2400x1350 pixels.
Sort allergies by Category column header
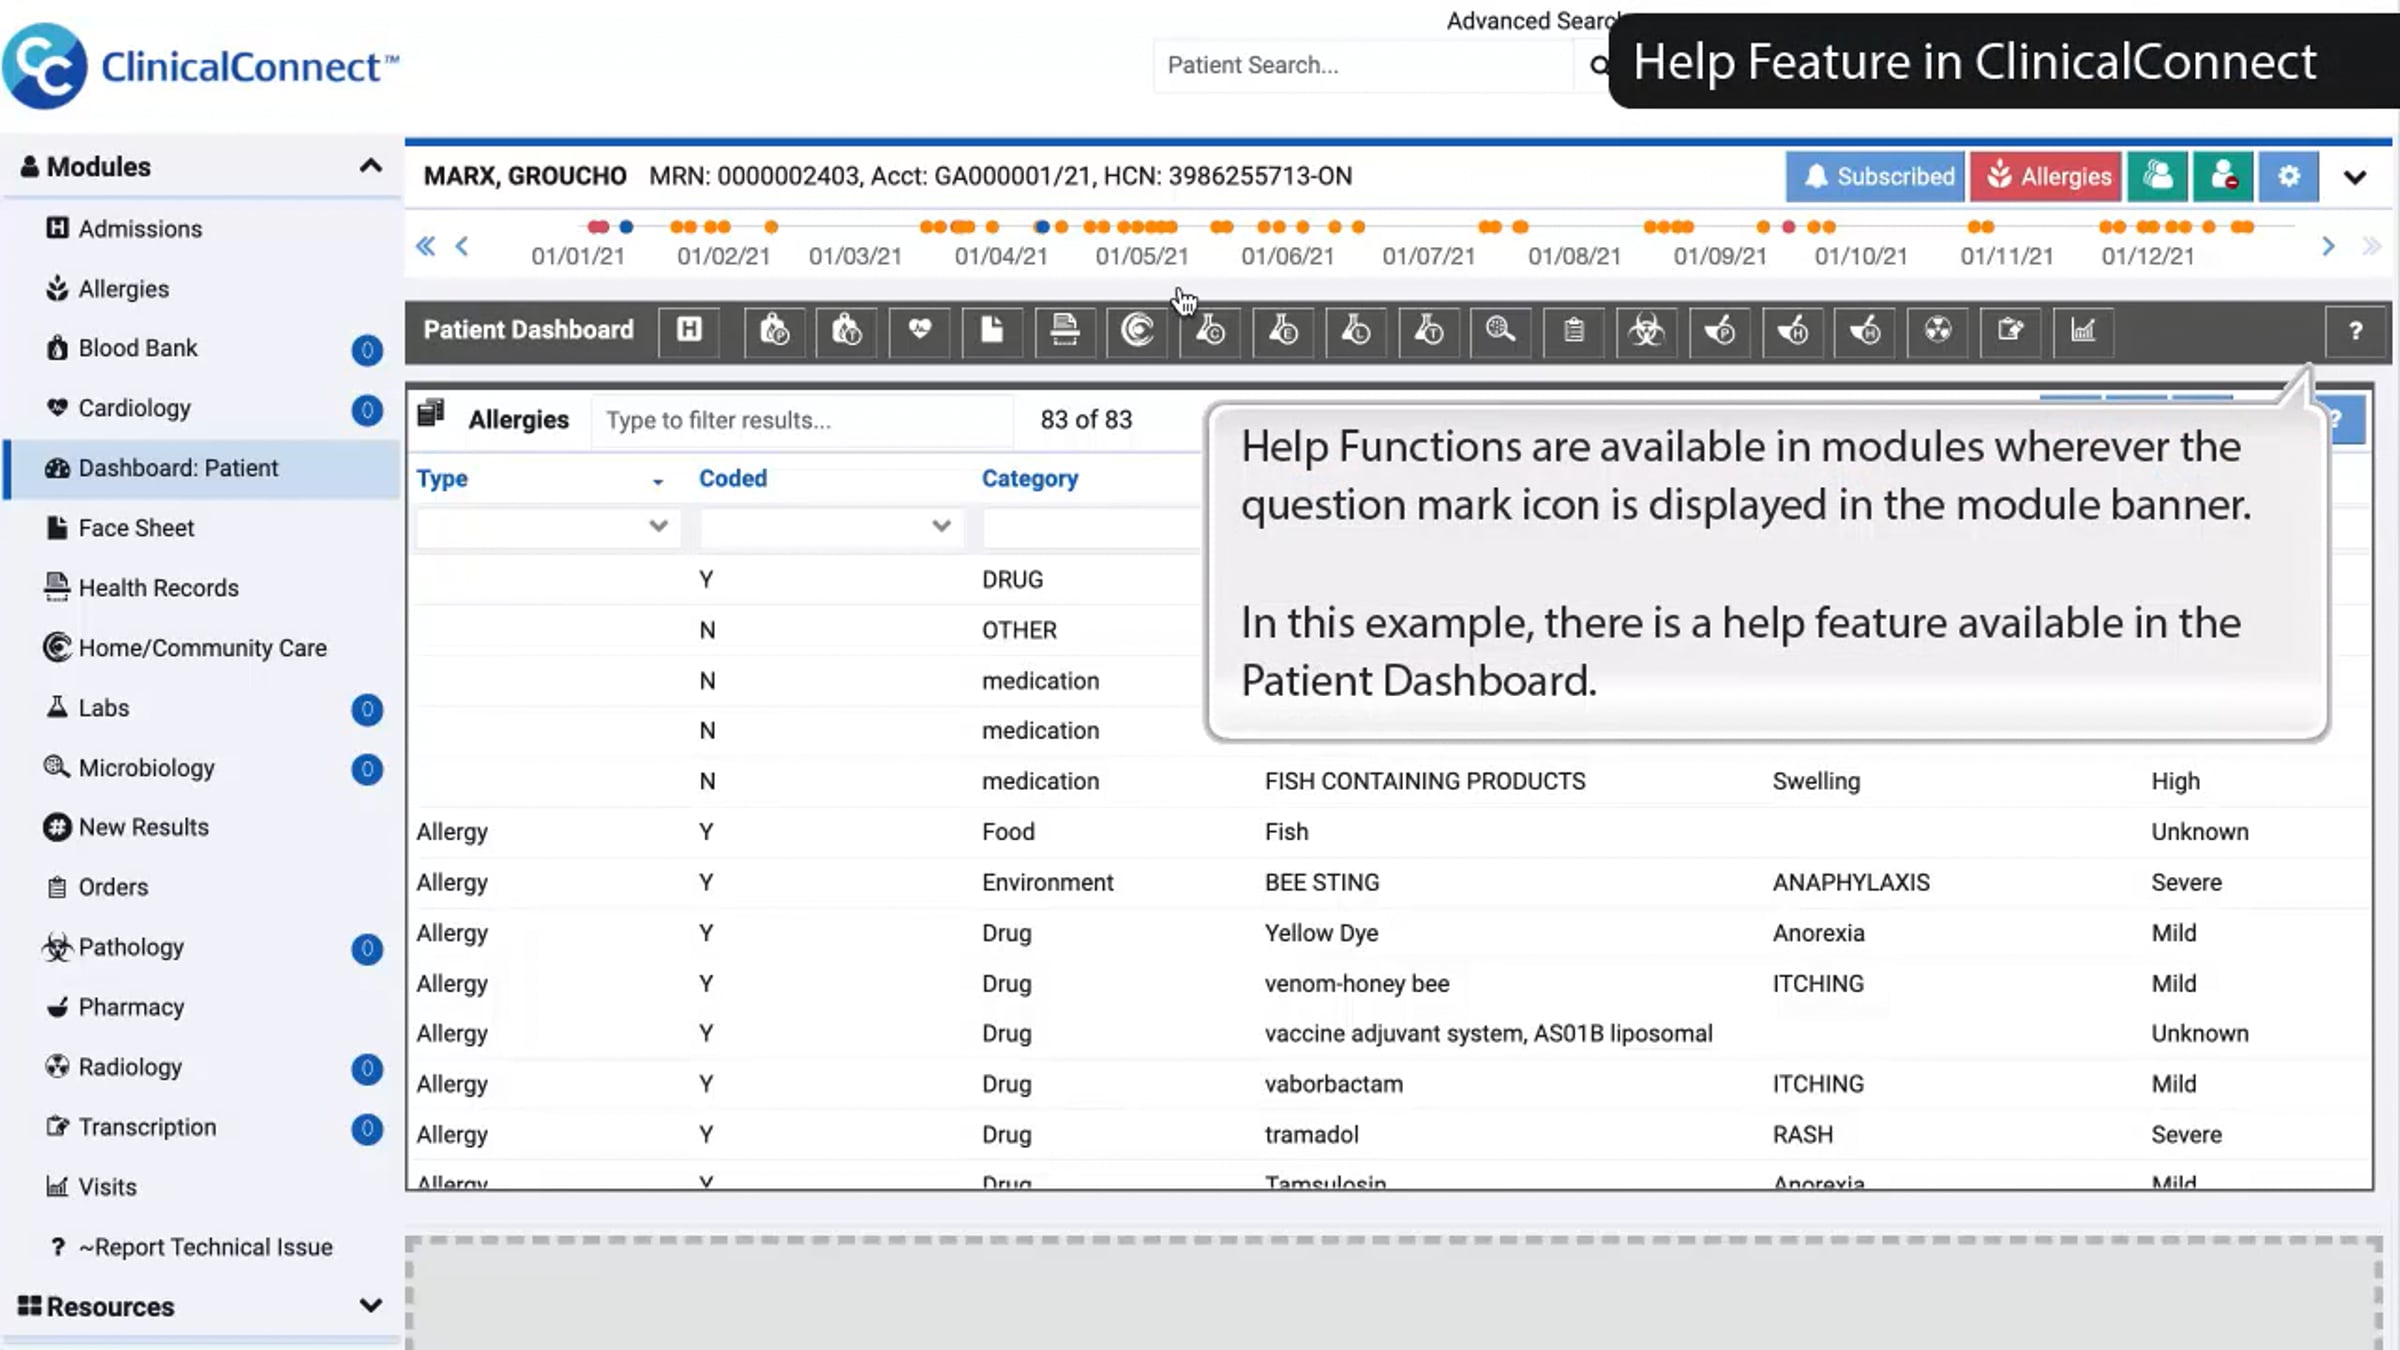click(x=1030, y=479)
